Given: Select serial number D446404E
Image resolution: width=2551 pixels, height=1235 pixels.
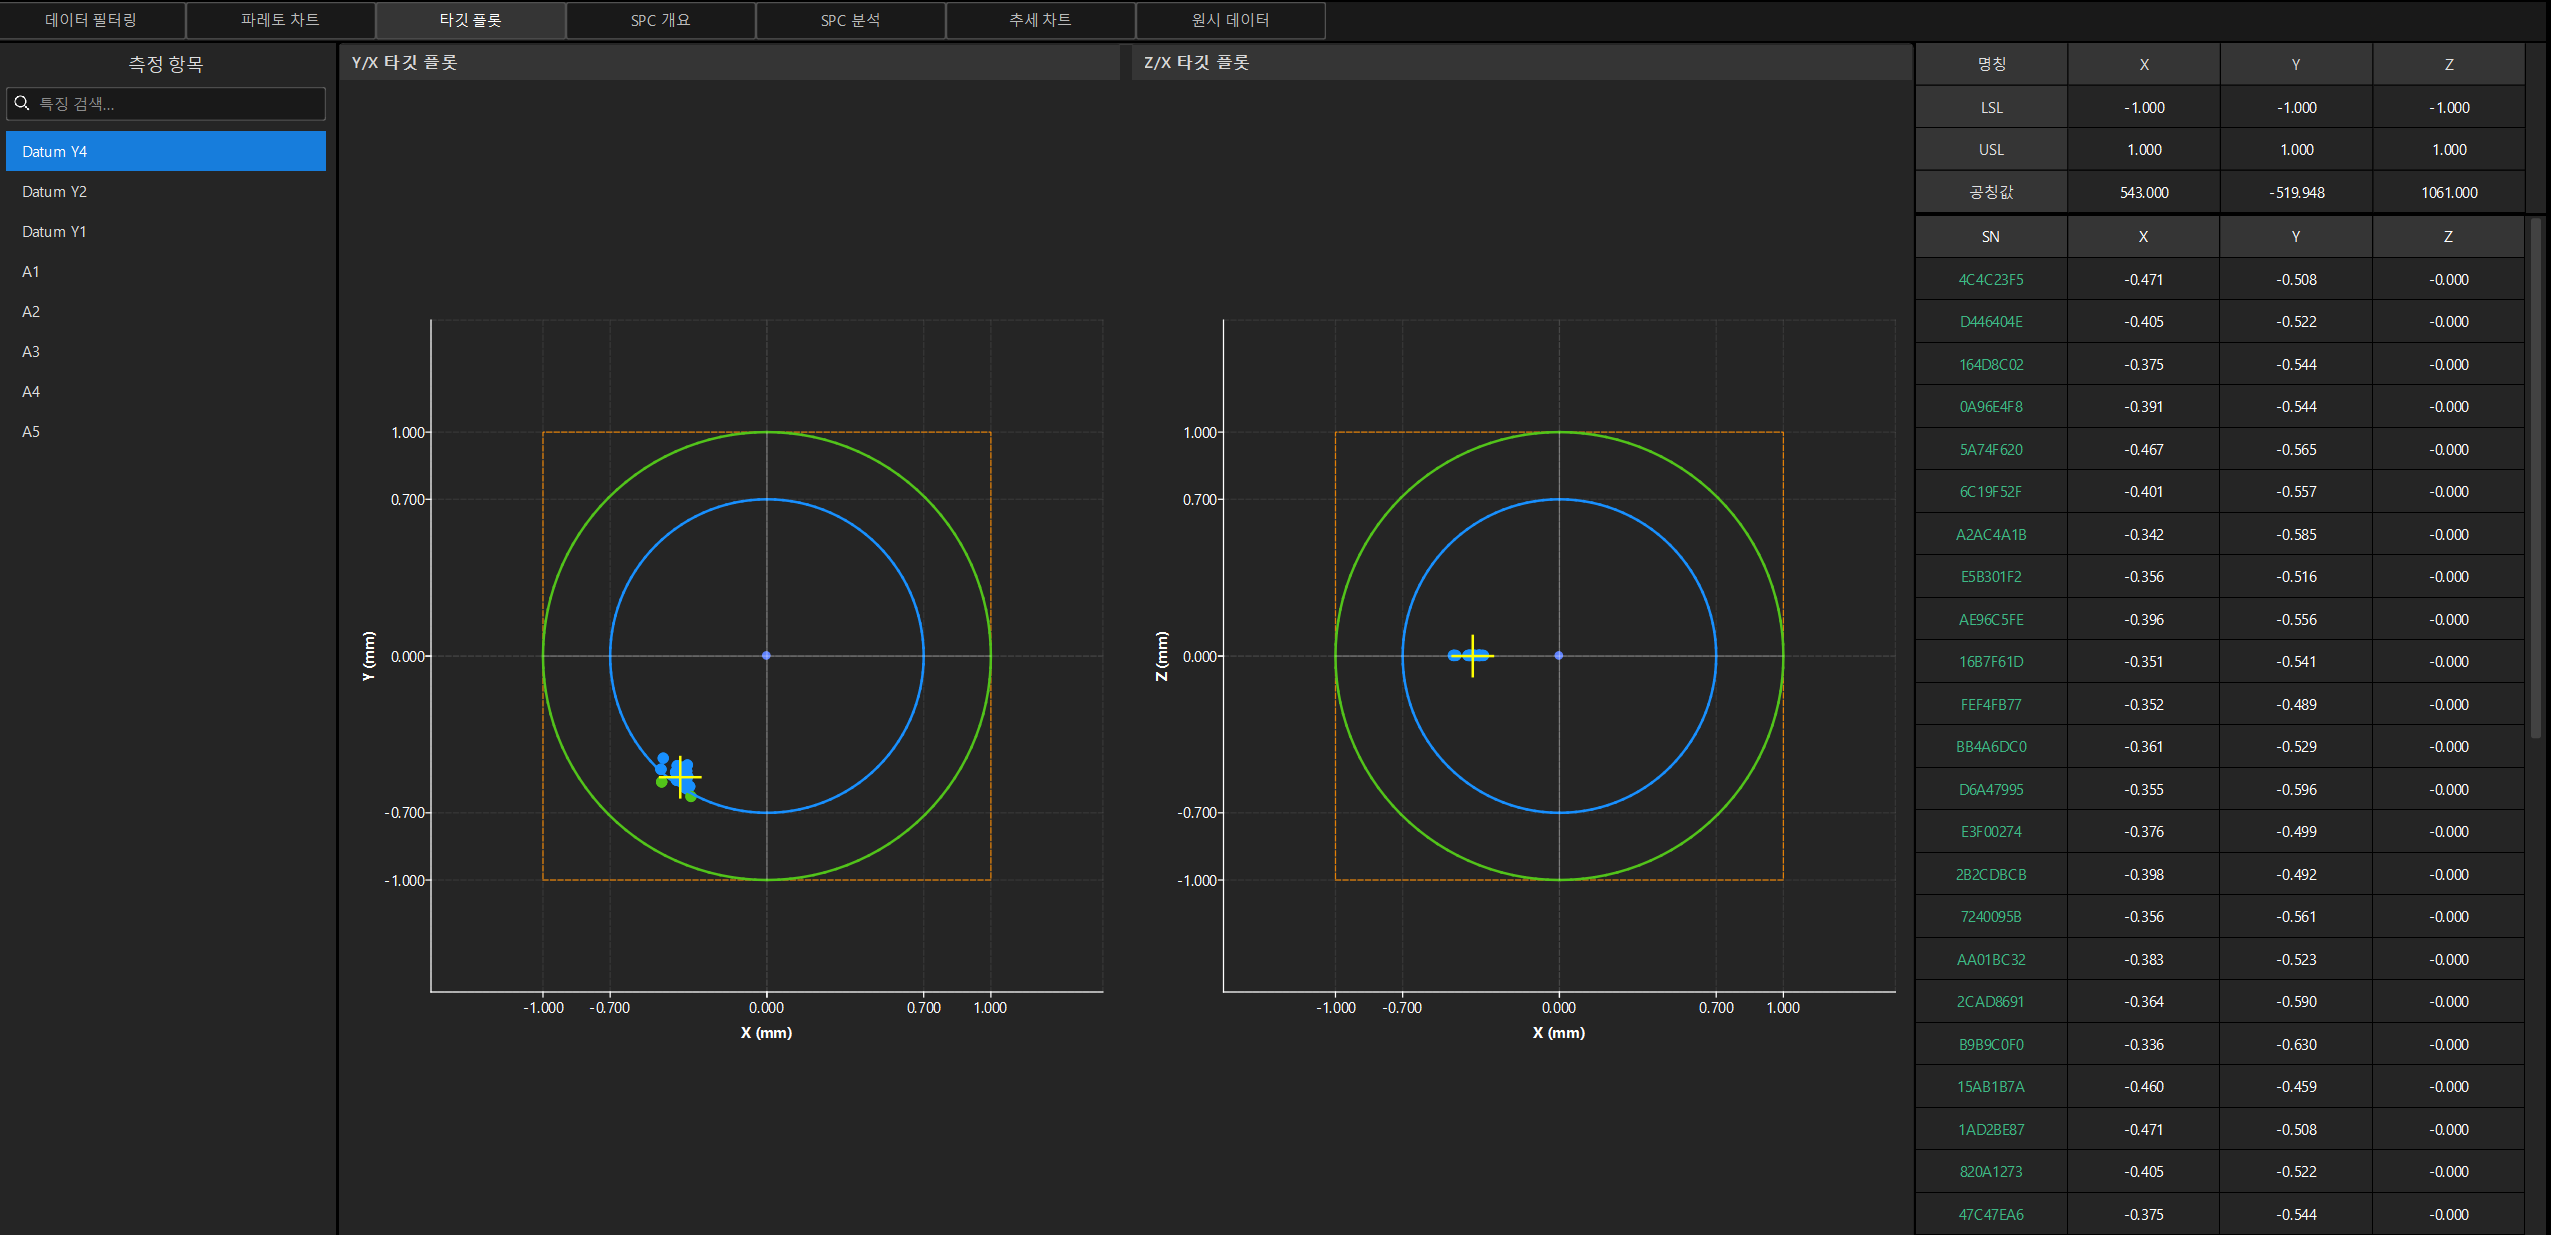Looking at the screenshot, I should click(1991, 322).
